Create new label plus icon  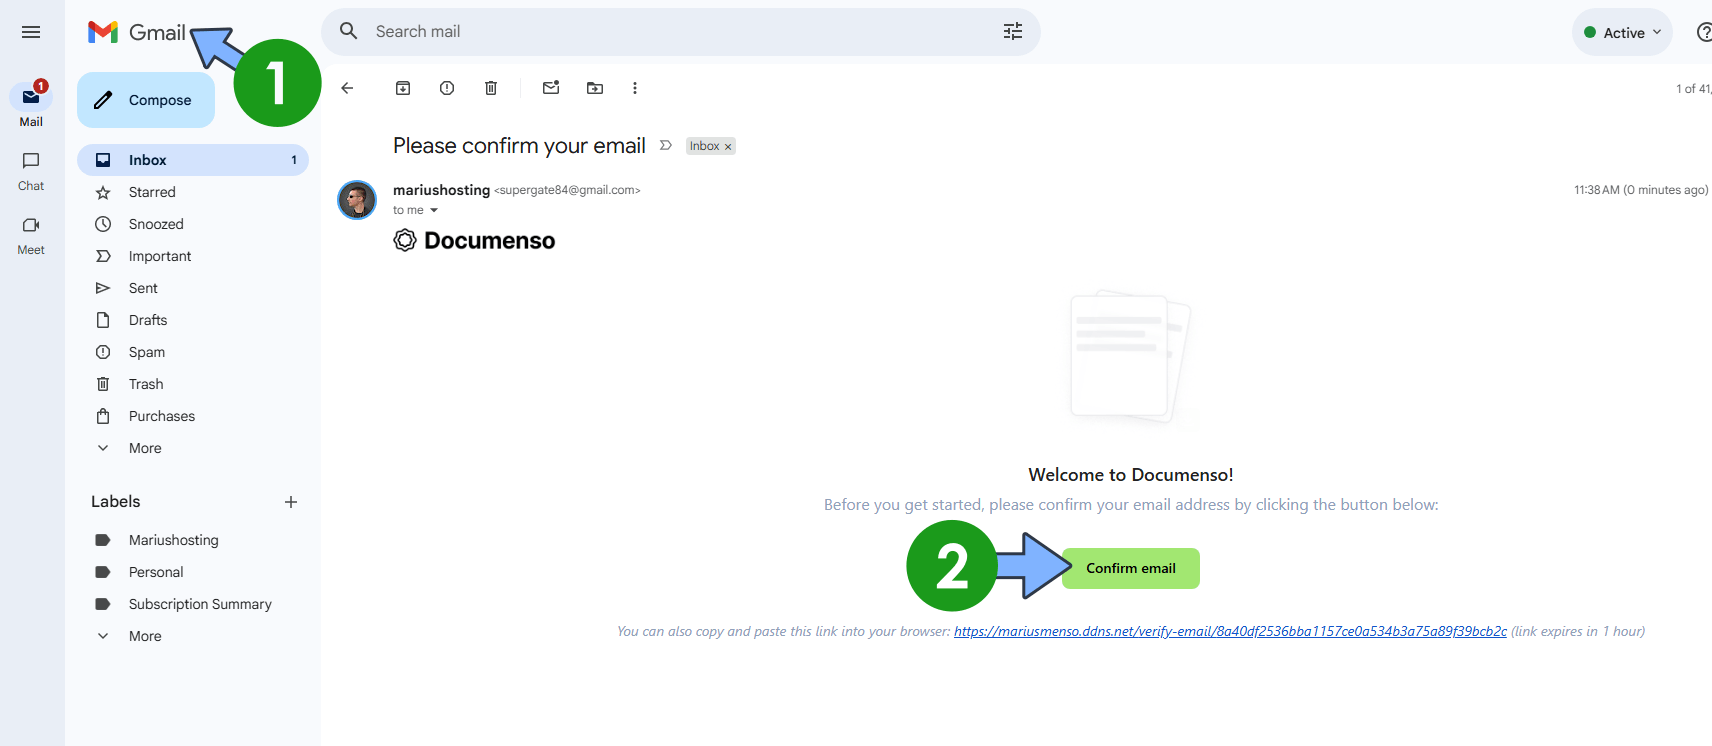(291, 502)
